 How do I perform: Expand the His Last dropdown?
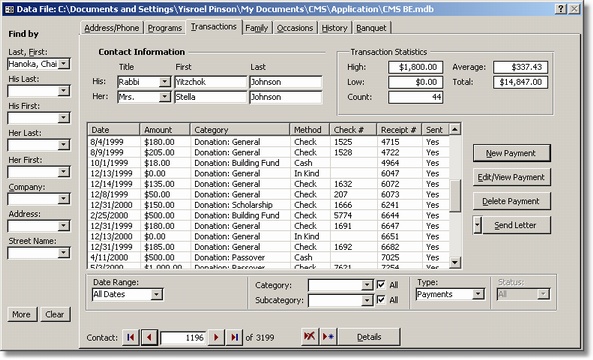click(x=64, y=91)
